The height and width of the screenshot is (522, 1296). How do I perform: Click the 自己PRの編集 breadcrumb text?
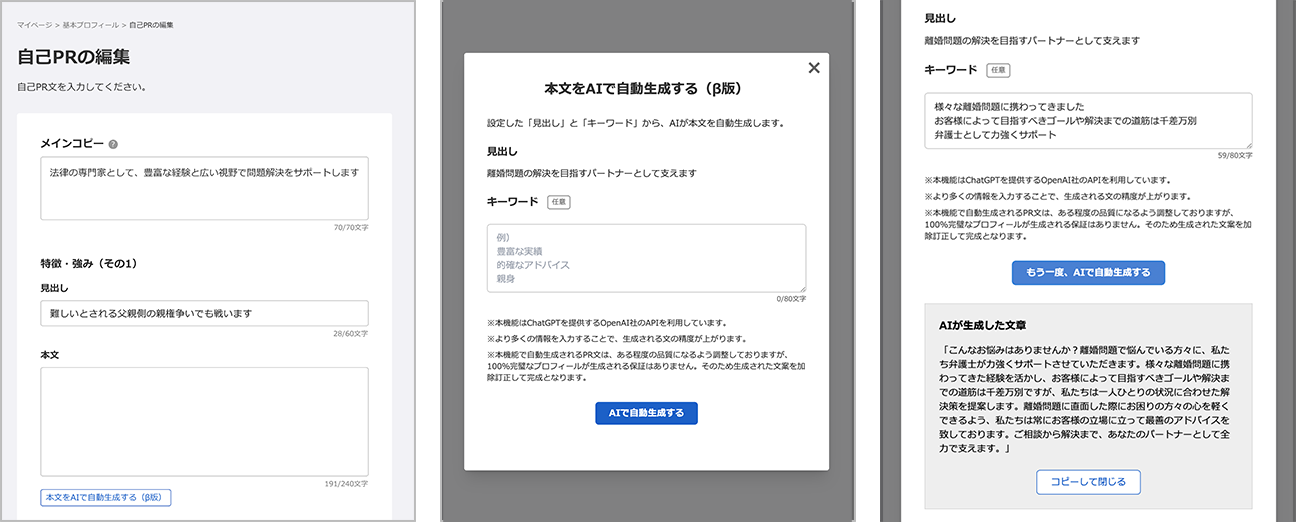151,24
